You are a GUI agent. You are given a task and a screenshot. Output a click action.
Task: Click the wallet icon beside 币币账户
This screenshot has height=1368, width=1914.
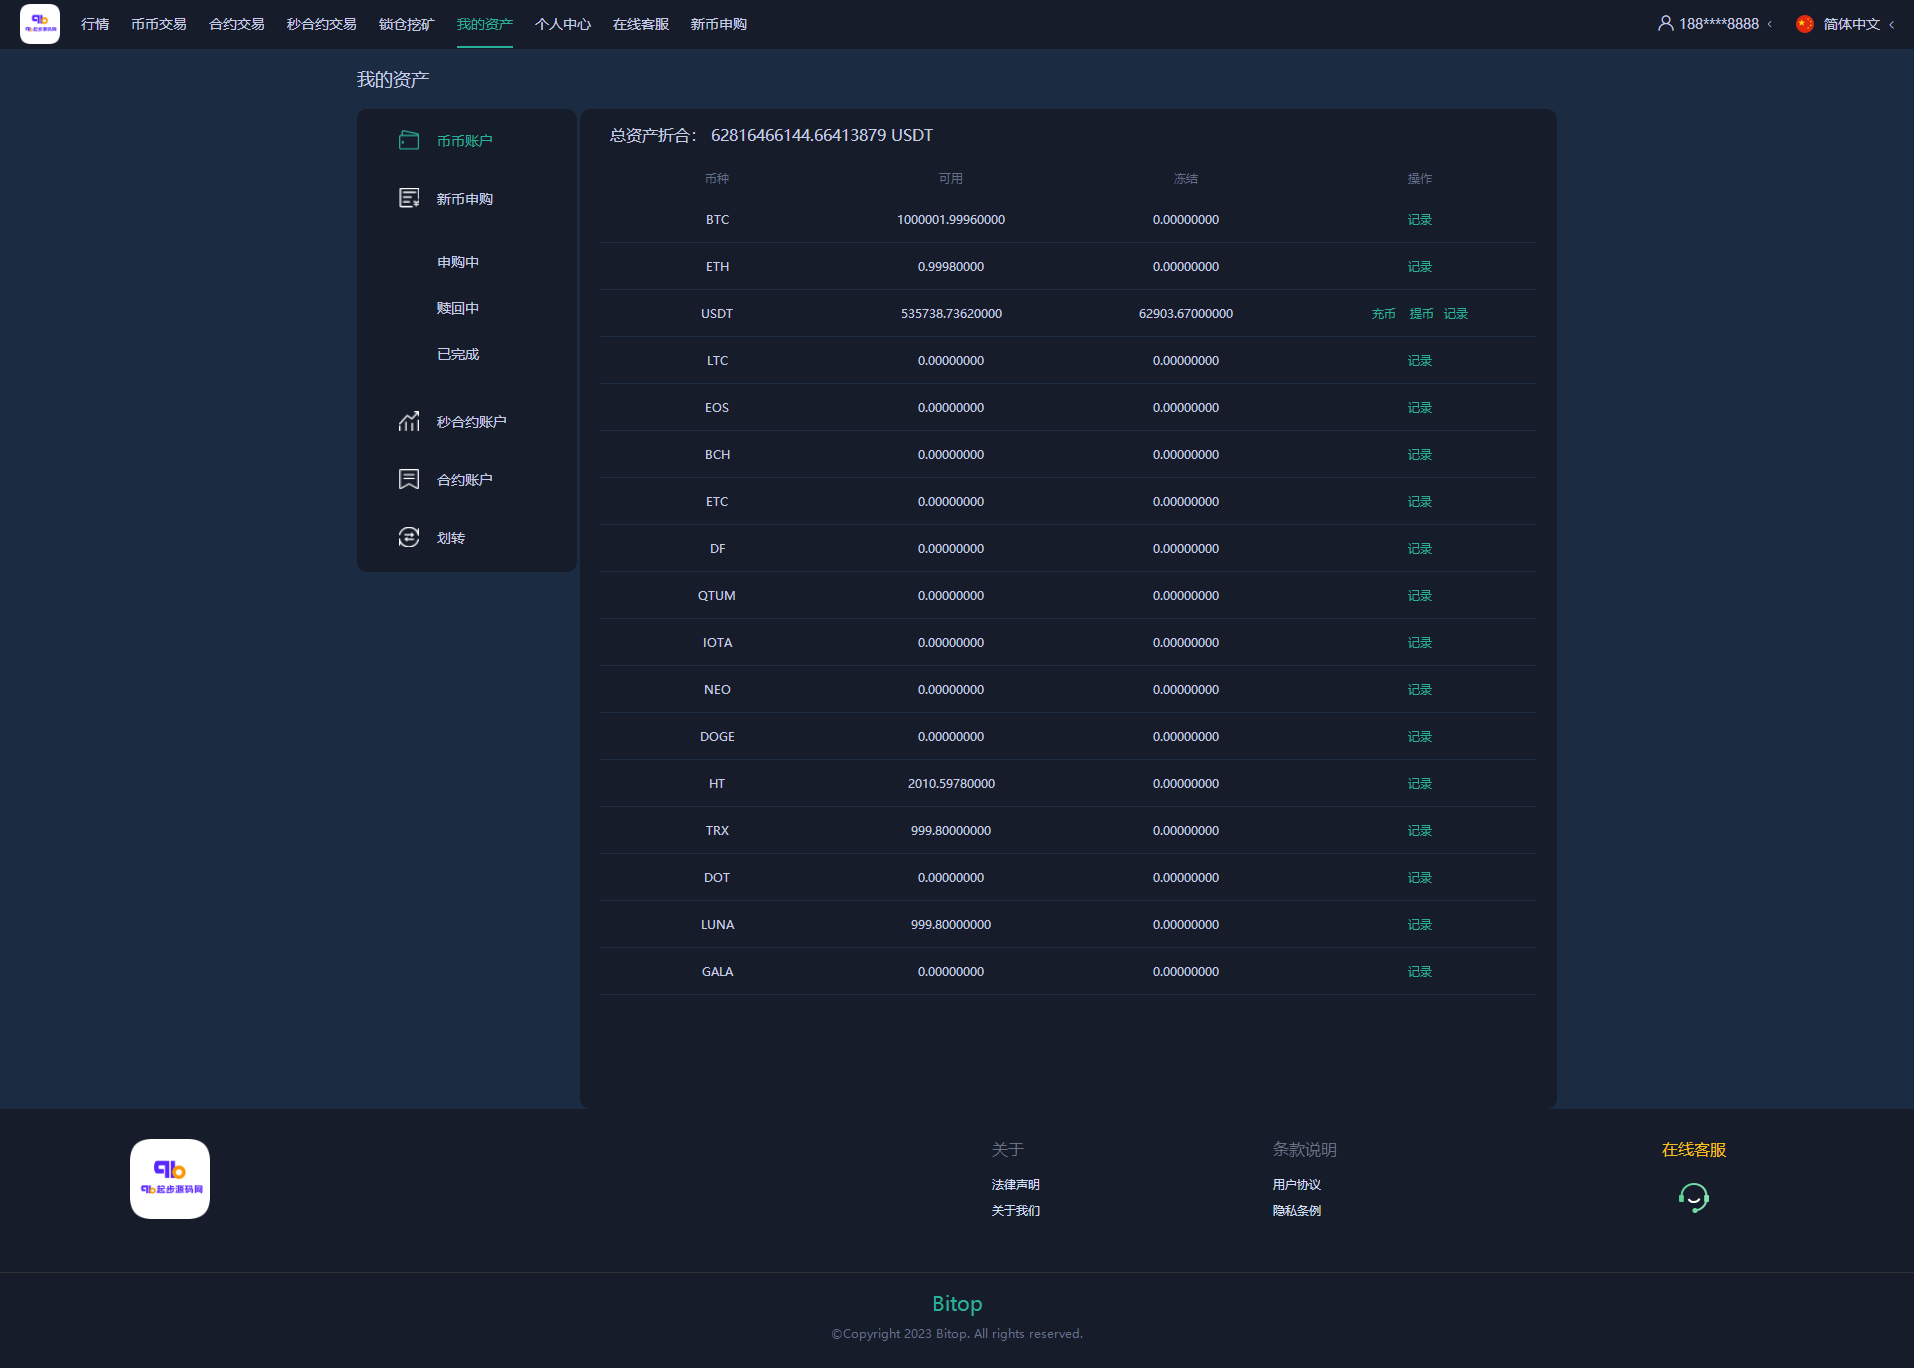tap(409, 140)
